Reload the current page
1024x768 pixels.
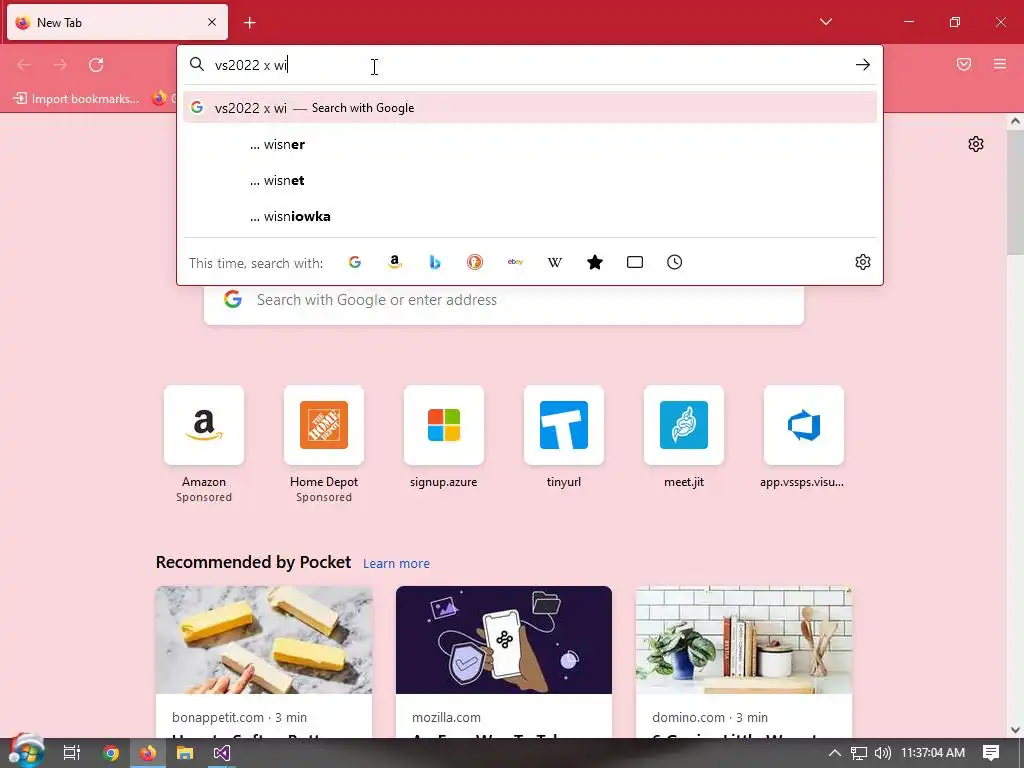tap(96, 65)
